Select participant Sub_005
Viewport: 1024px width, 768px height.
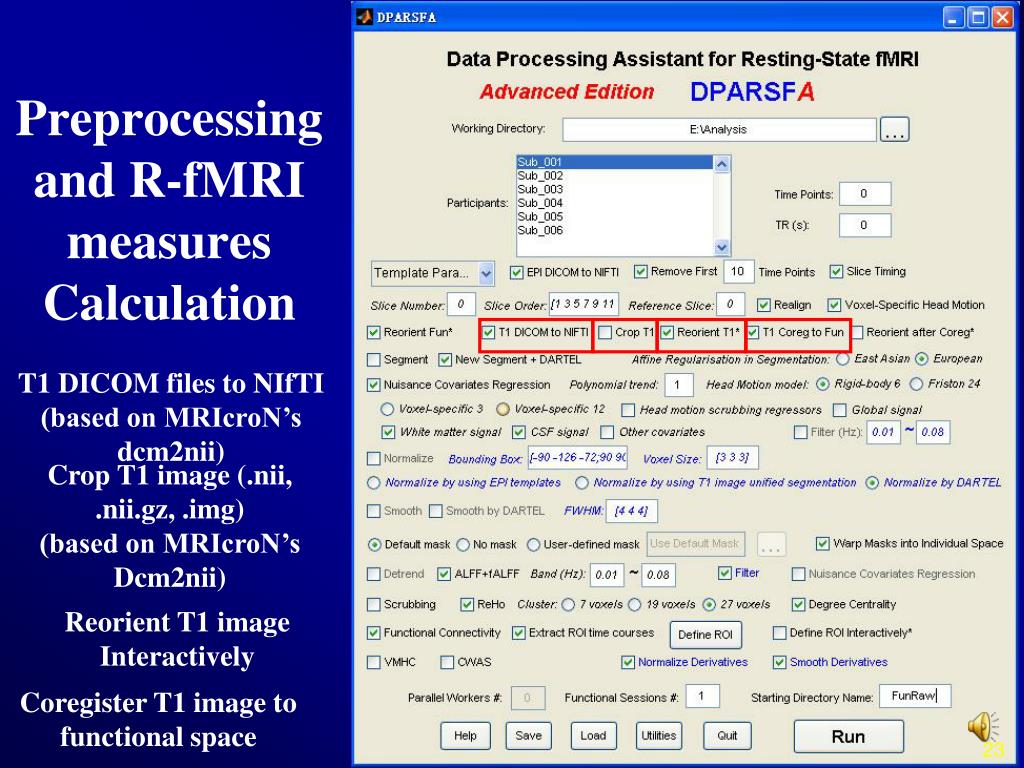tap(540, 217)
